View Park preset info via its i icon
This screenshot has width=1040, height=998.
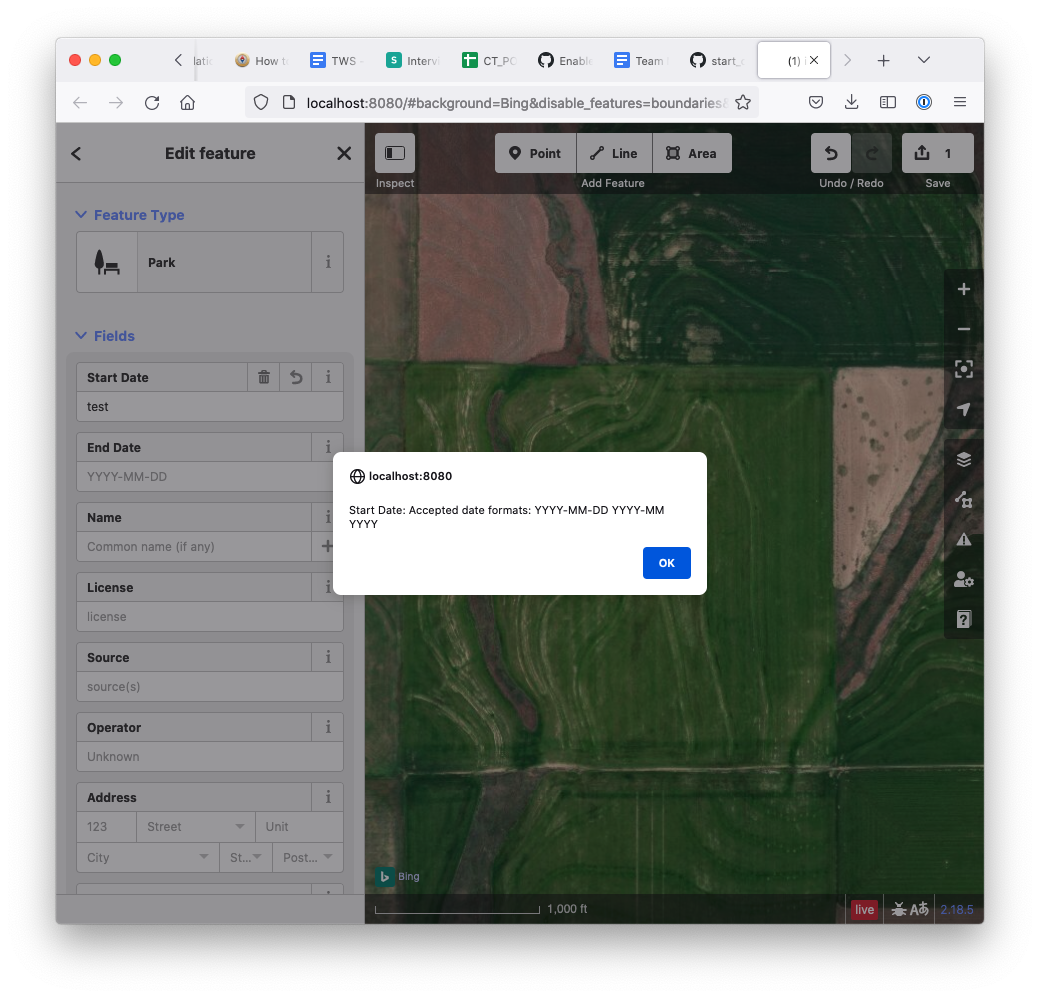pyautogui.click(x=328, y=261)
